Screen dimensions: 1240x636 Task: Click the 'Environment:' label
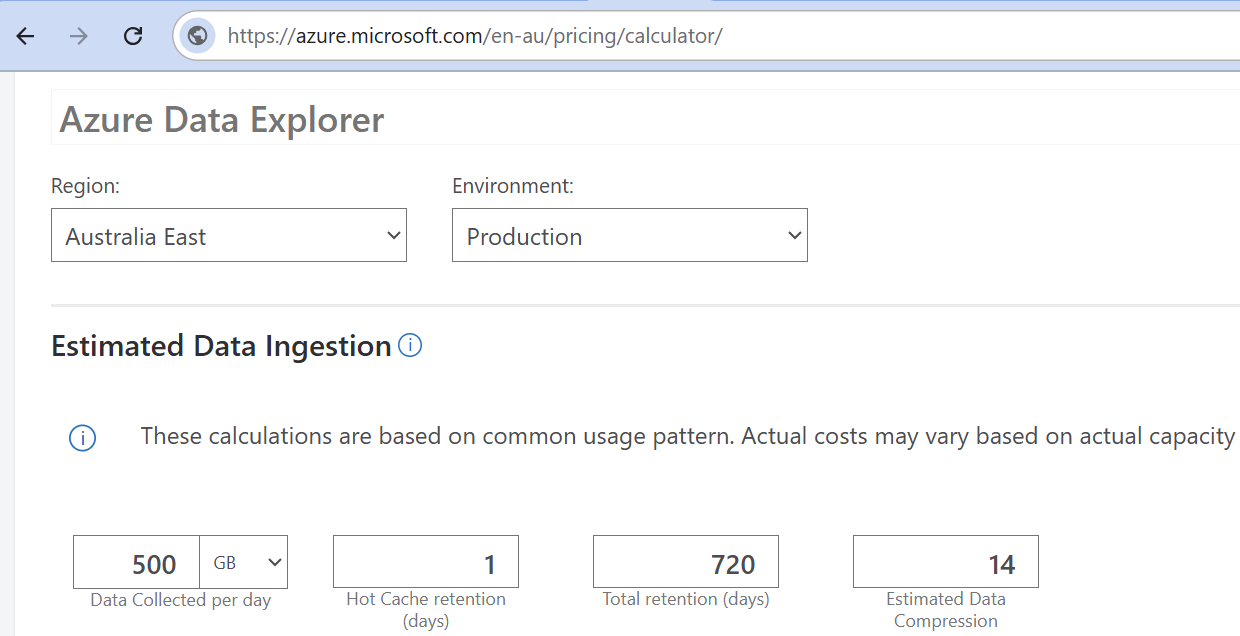click(513, 186)
